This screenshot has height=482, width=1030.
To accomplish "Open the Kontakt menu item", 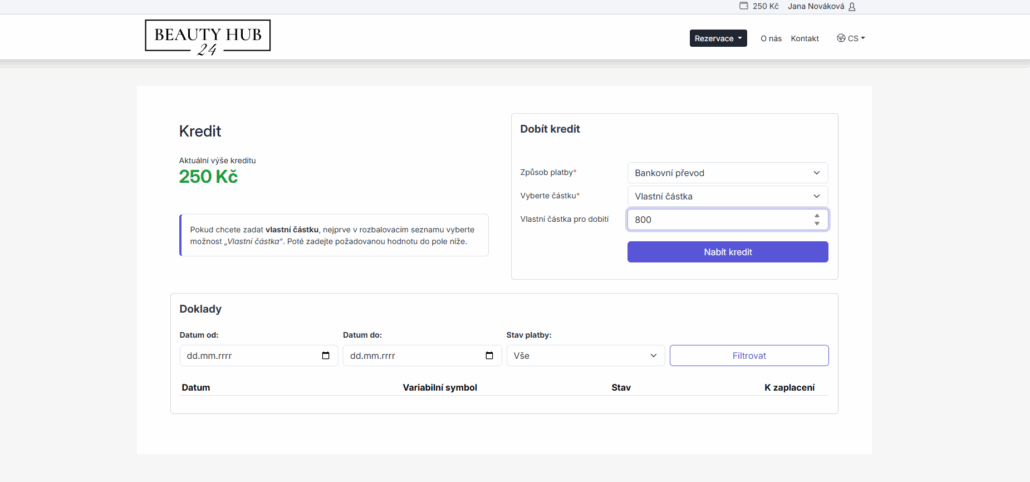I will click(x=804, y=39).
